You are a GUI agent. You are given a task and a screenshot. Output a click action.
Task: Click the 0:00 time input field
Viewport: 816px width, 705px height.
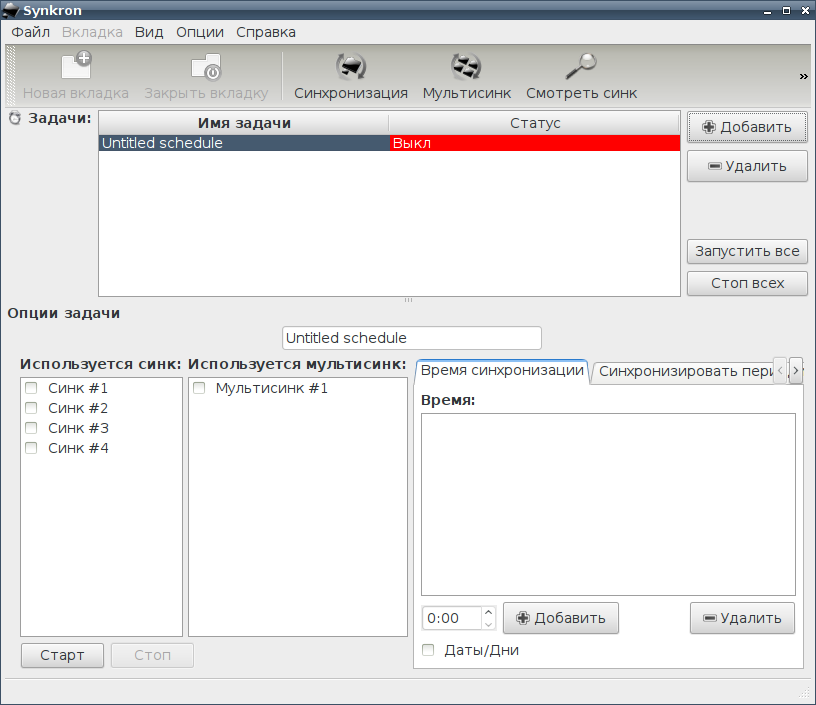[452, 618]
